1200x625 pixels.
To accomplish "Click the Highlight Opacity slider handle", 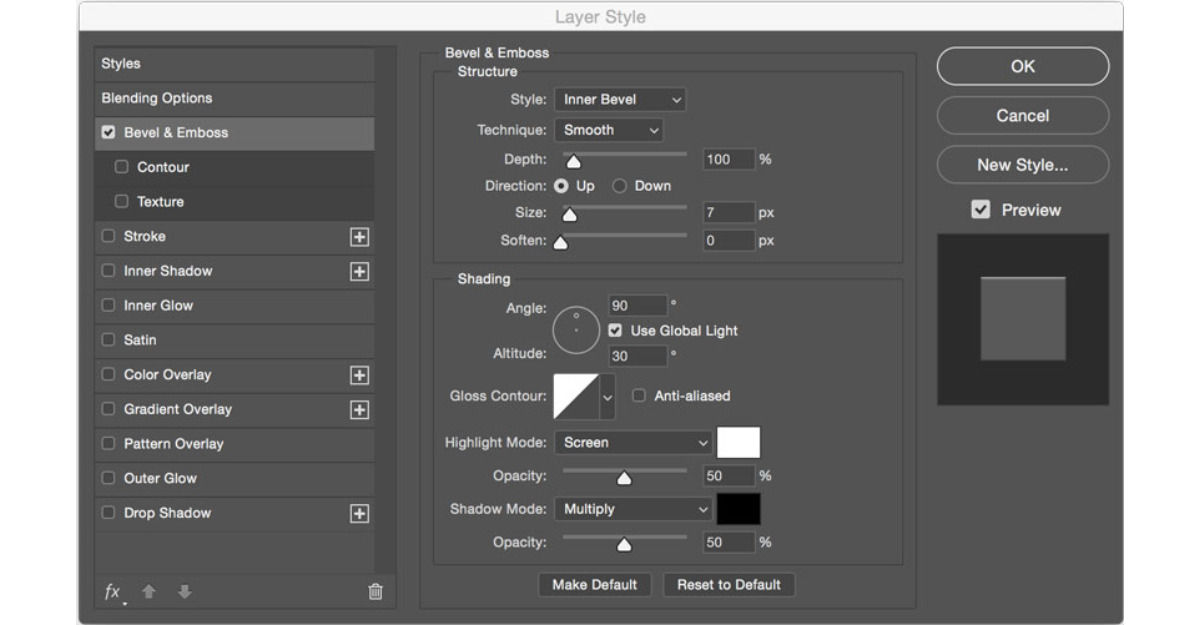I will (x=624, y=478).
